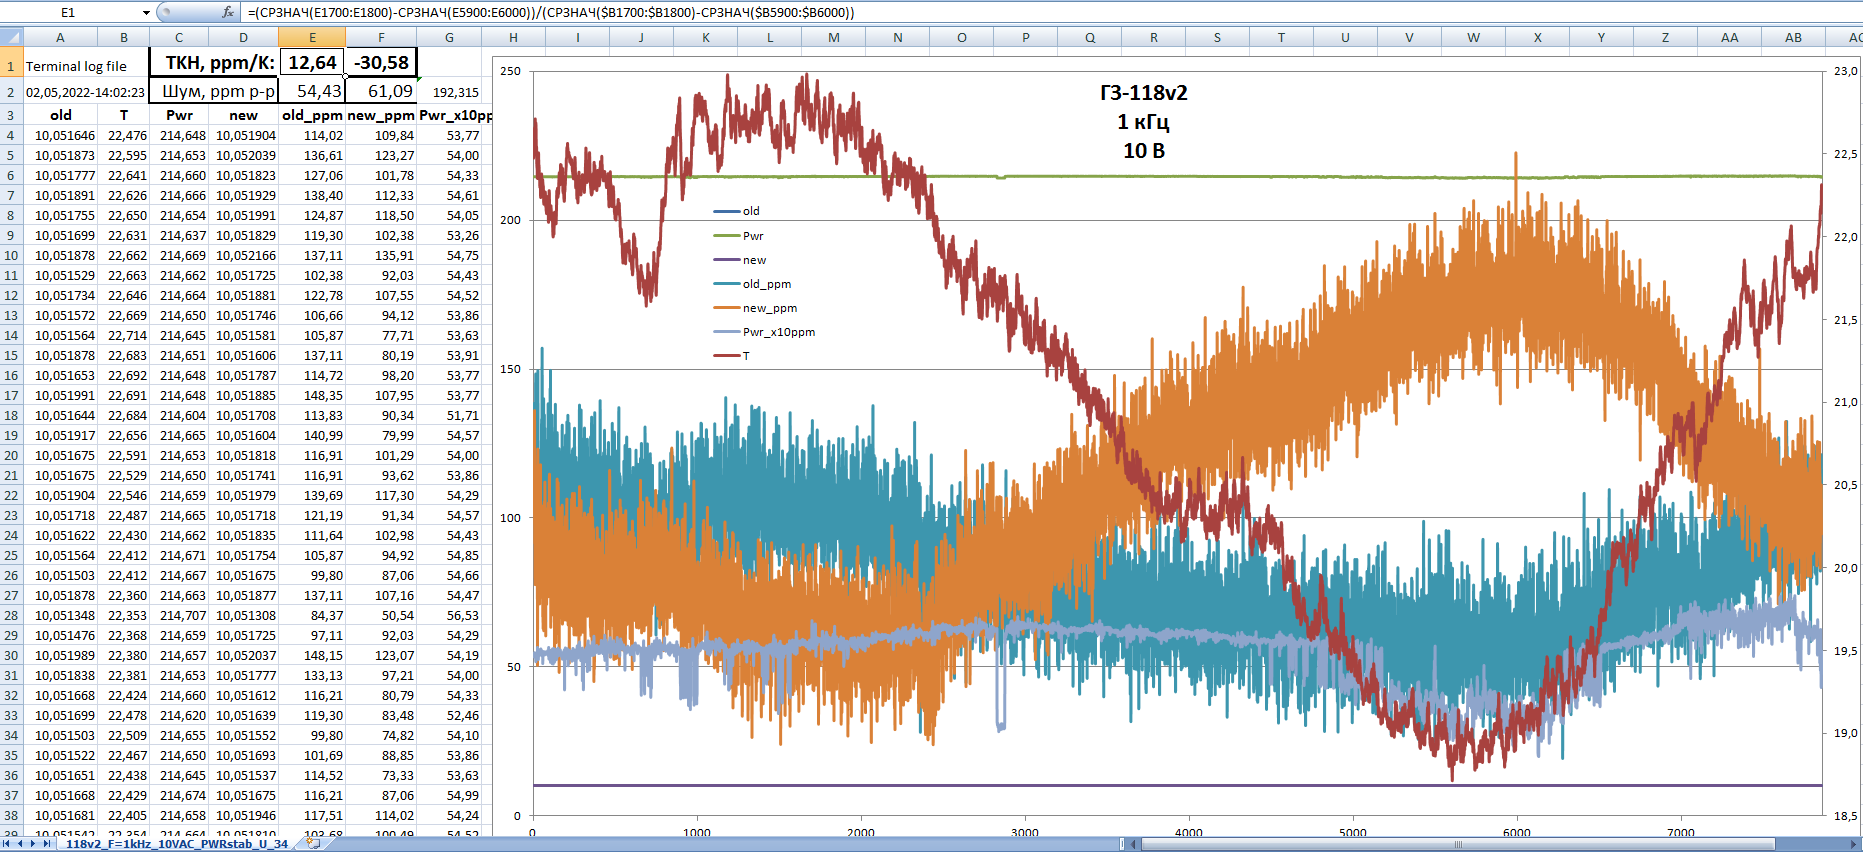Click the 'T' column heading cell
Screen dimensions: 1863x852
[x=123, y=115]
